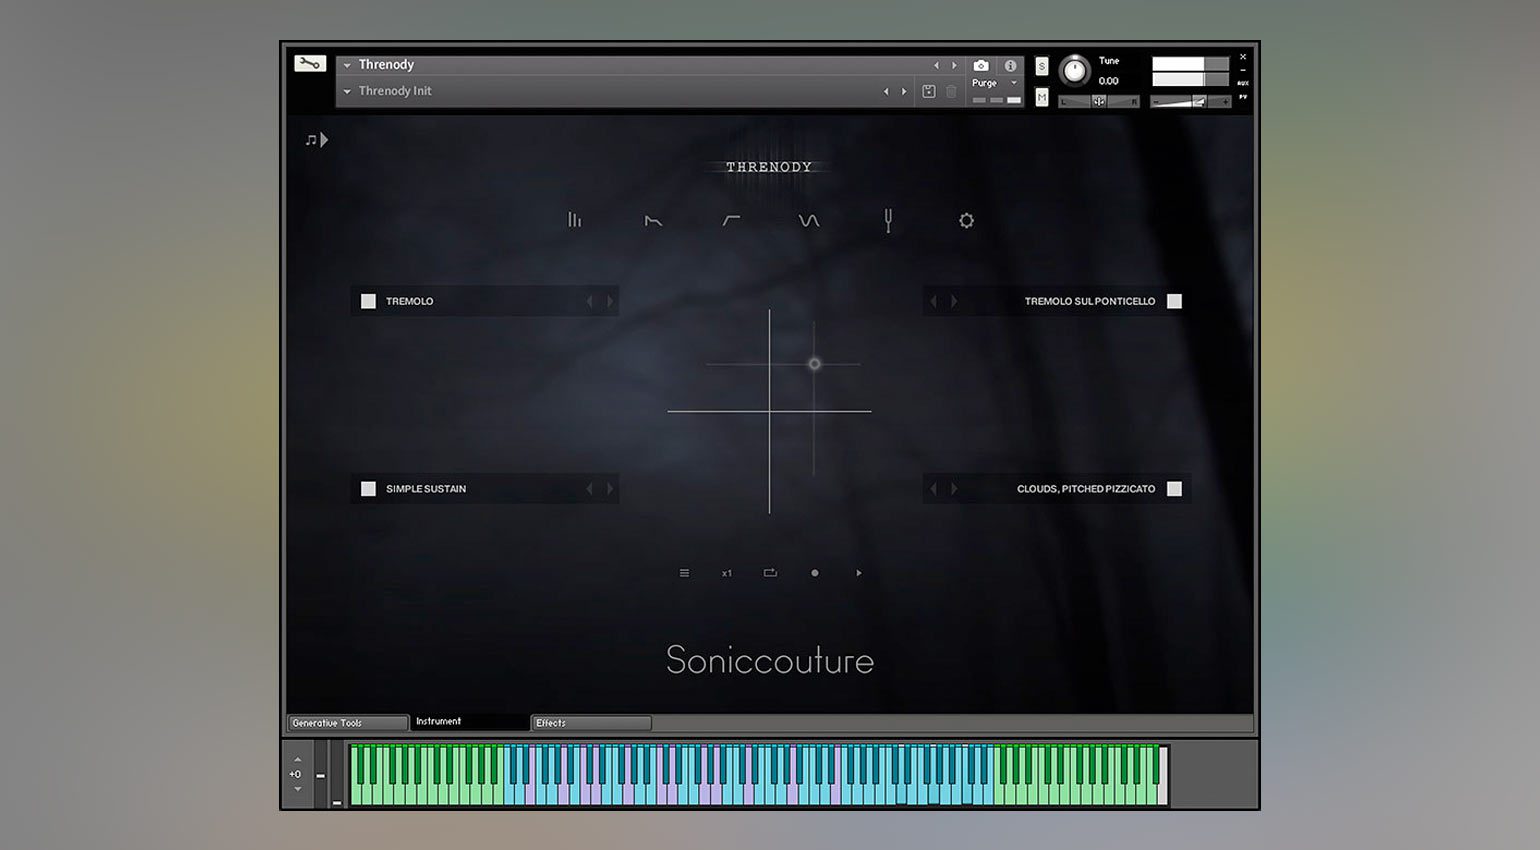The image size is (1540, 850).
Task: Open the tuning fork page icon
Action: point(888,220)
